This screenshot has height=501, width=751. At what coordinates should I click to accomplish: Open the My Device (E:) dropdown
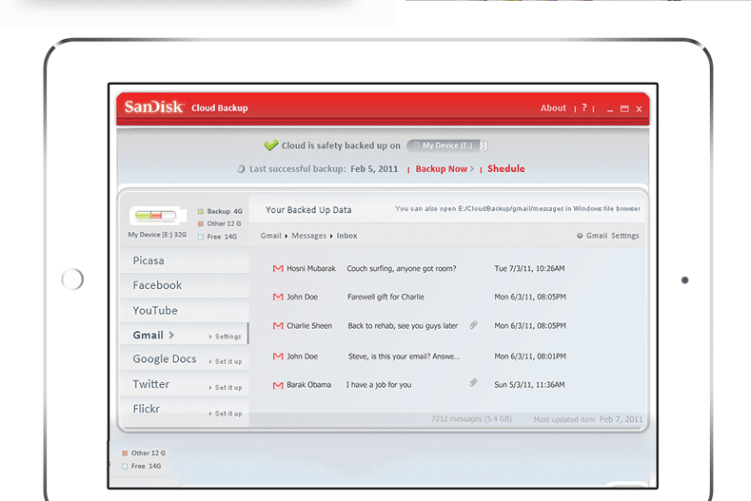[447, 145]
